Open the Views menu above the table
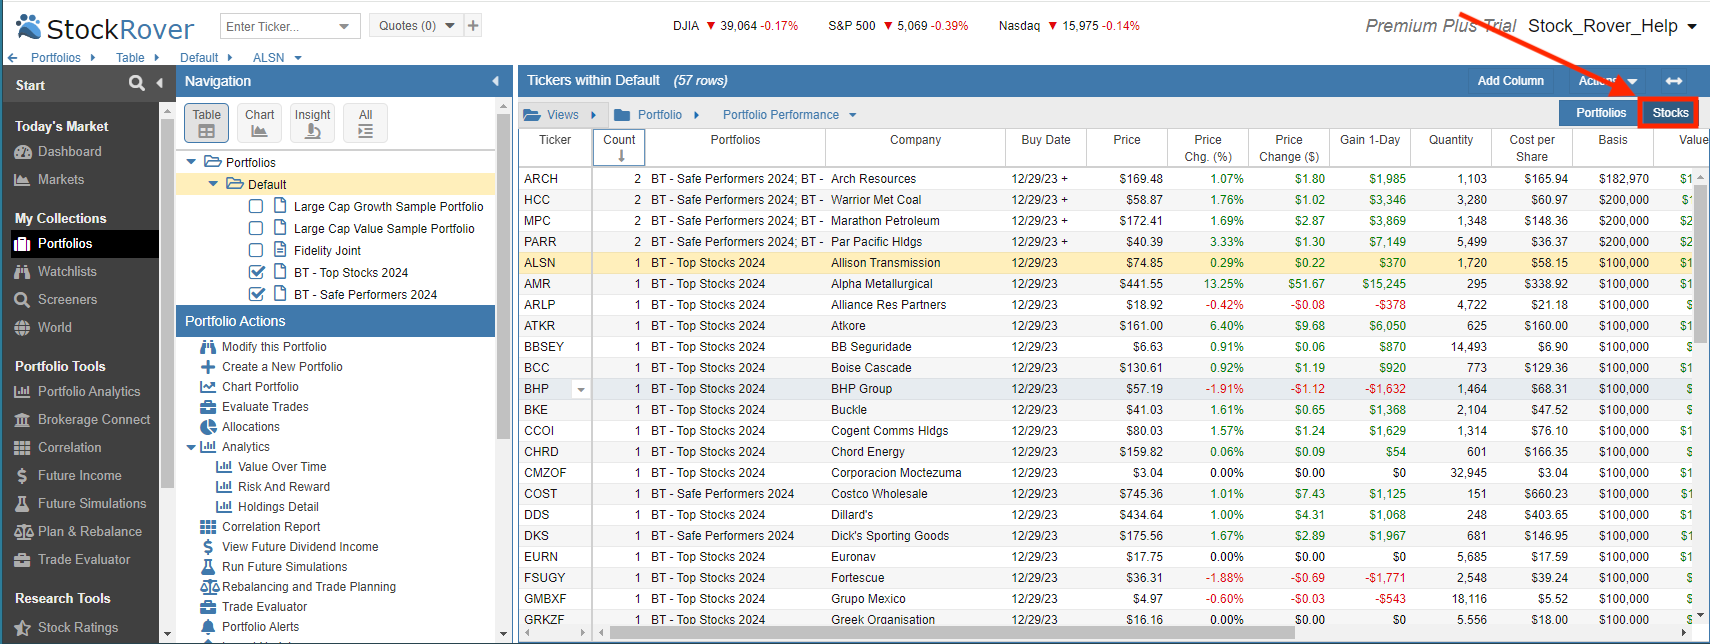This screenshot has height=644, width=1710. click(x=560, y=115)
